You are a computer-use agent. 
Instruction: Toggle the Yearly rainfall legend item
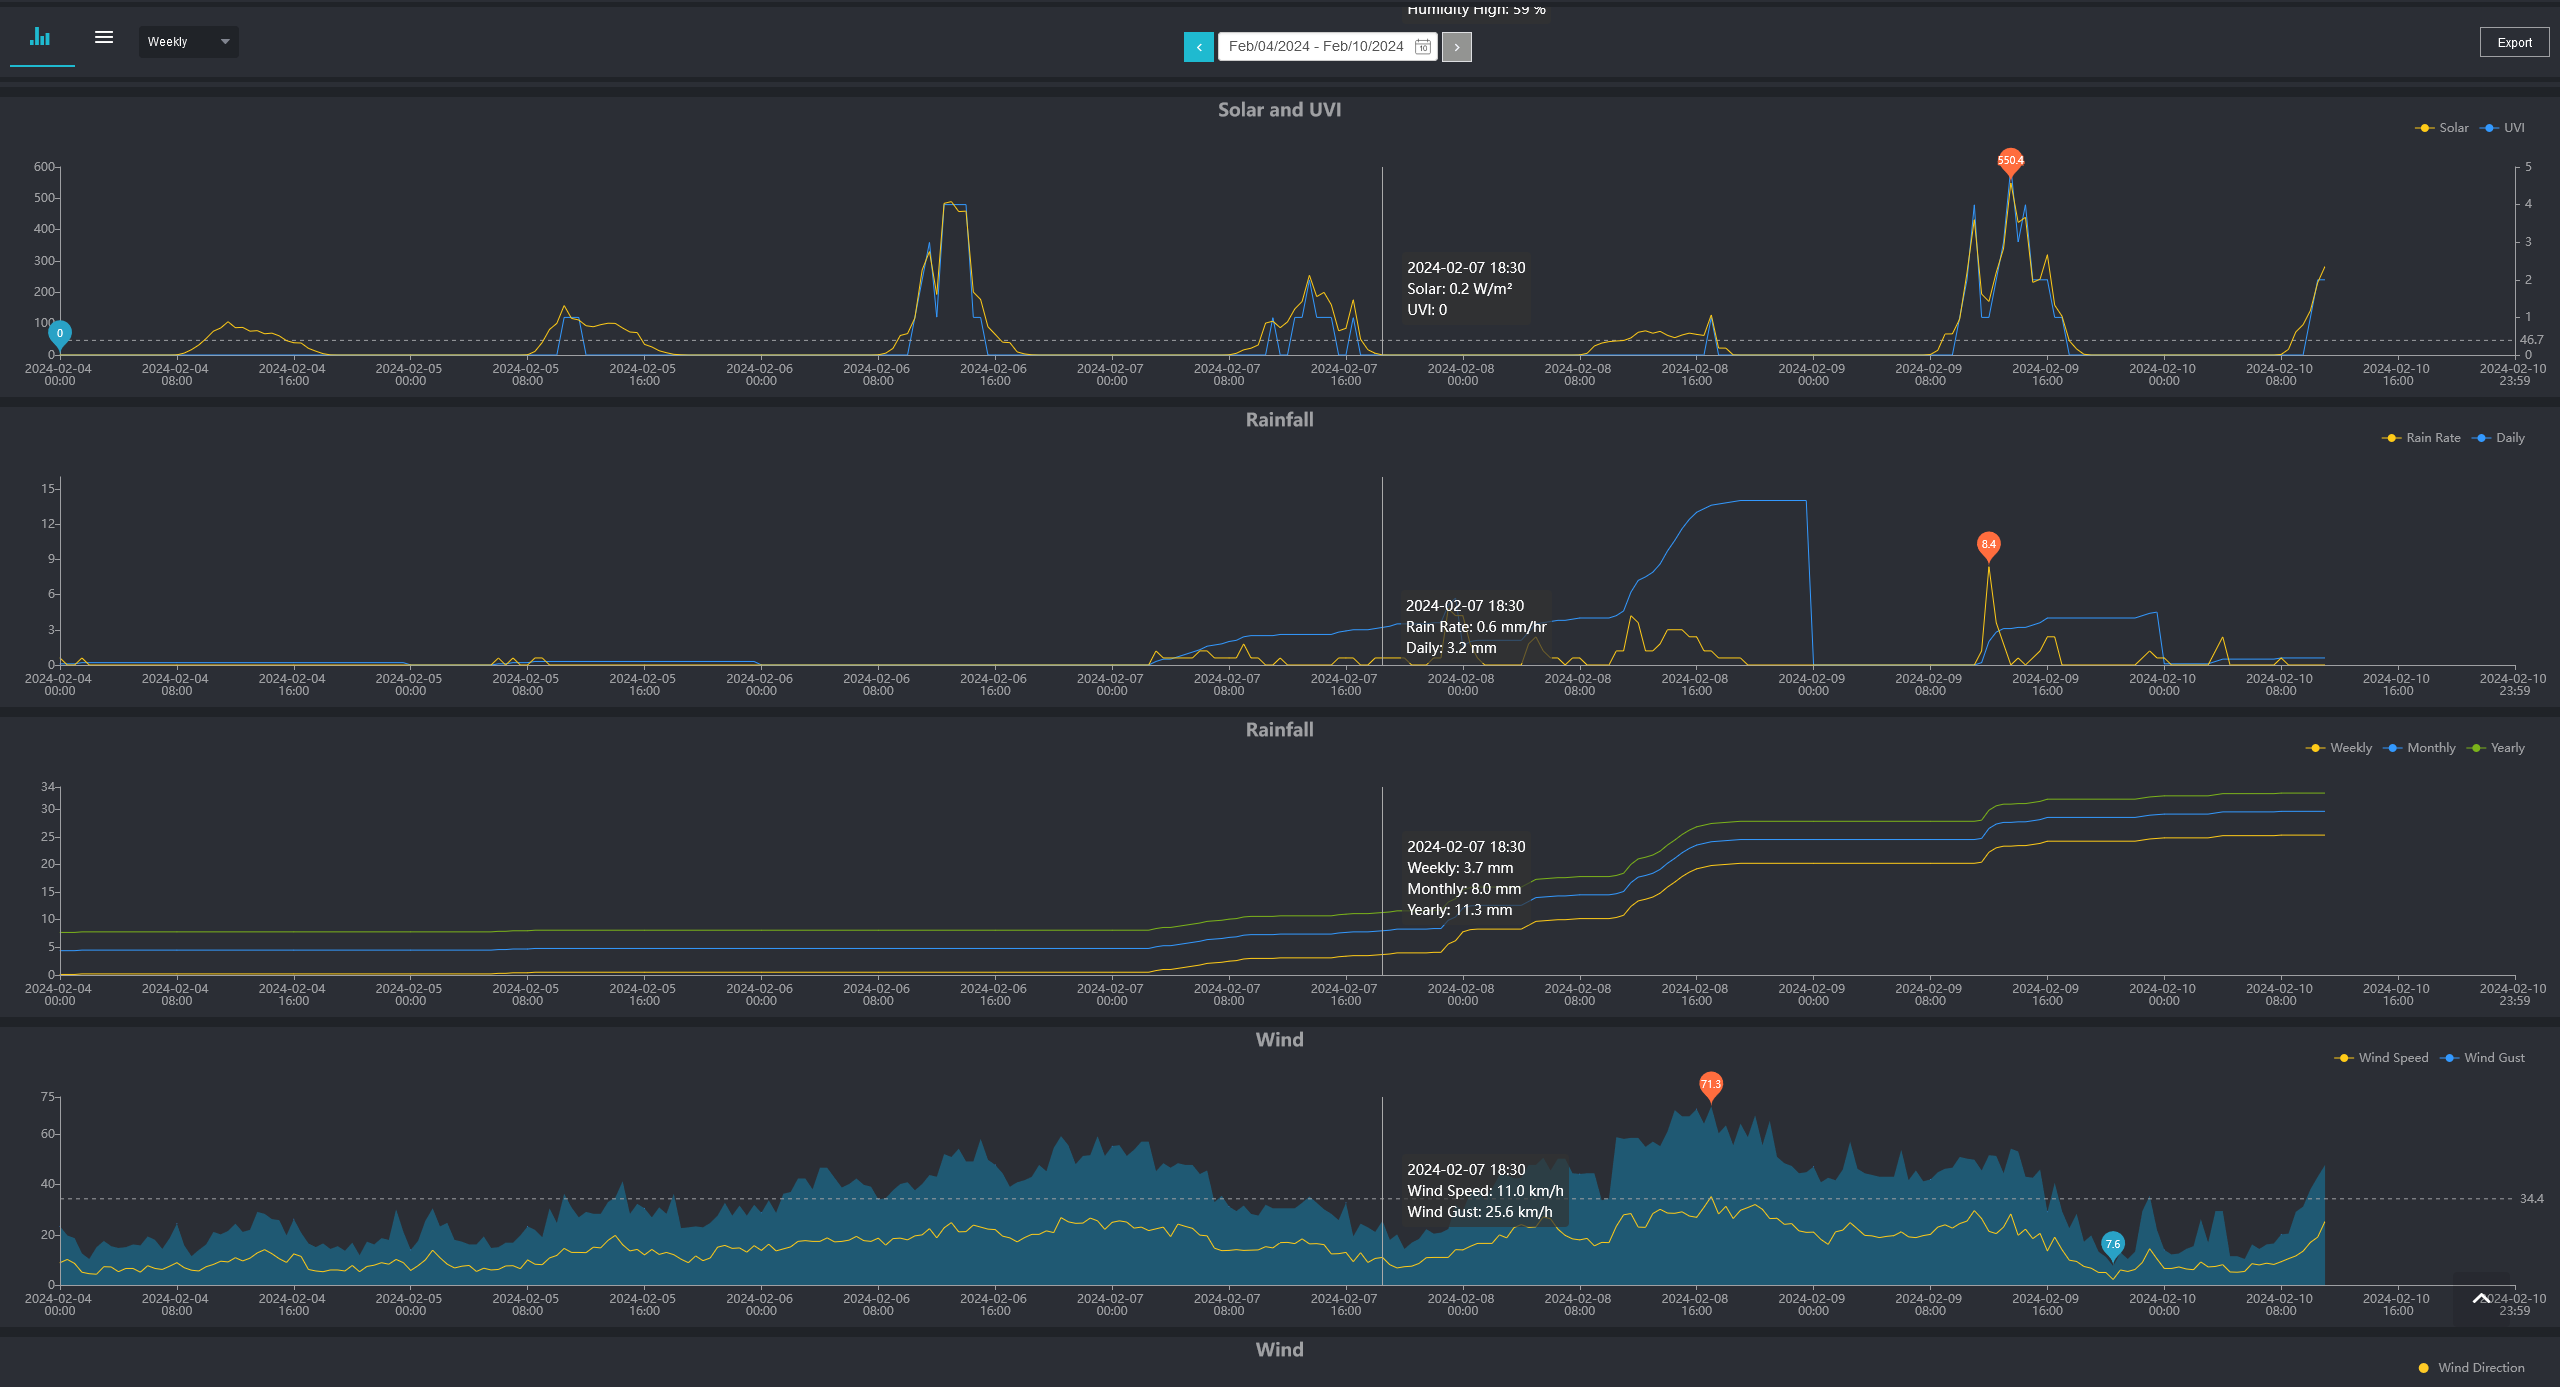point(2497,748)
